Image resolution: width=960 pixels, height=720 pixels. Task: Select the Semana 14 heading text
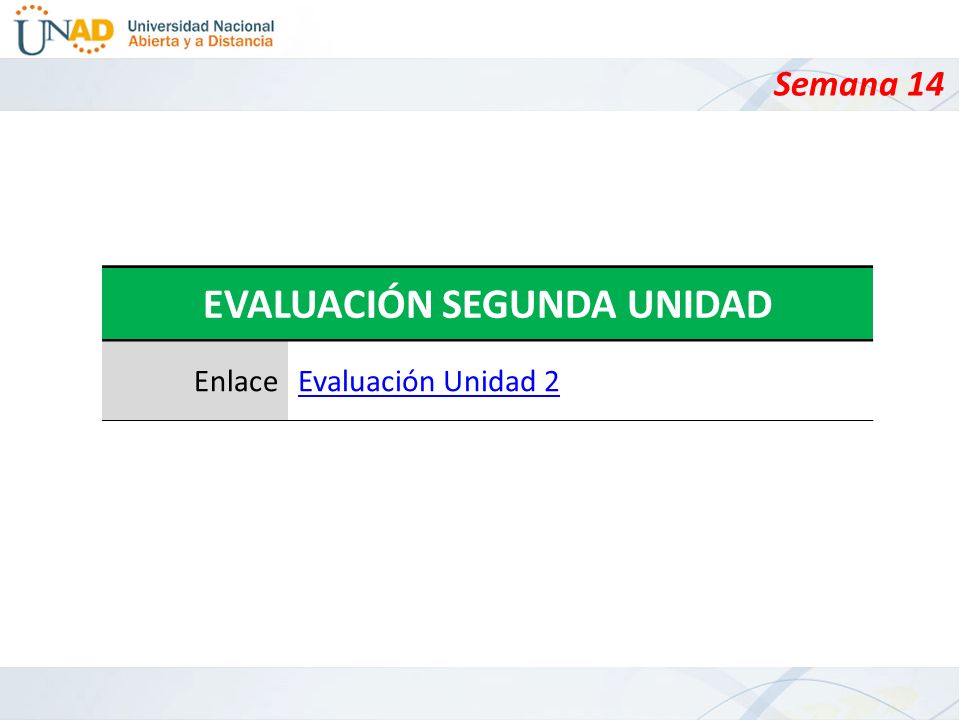point(858,84)
